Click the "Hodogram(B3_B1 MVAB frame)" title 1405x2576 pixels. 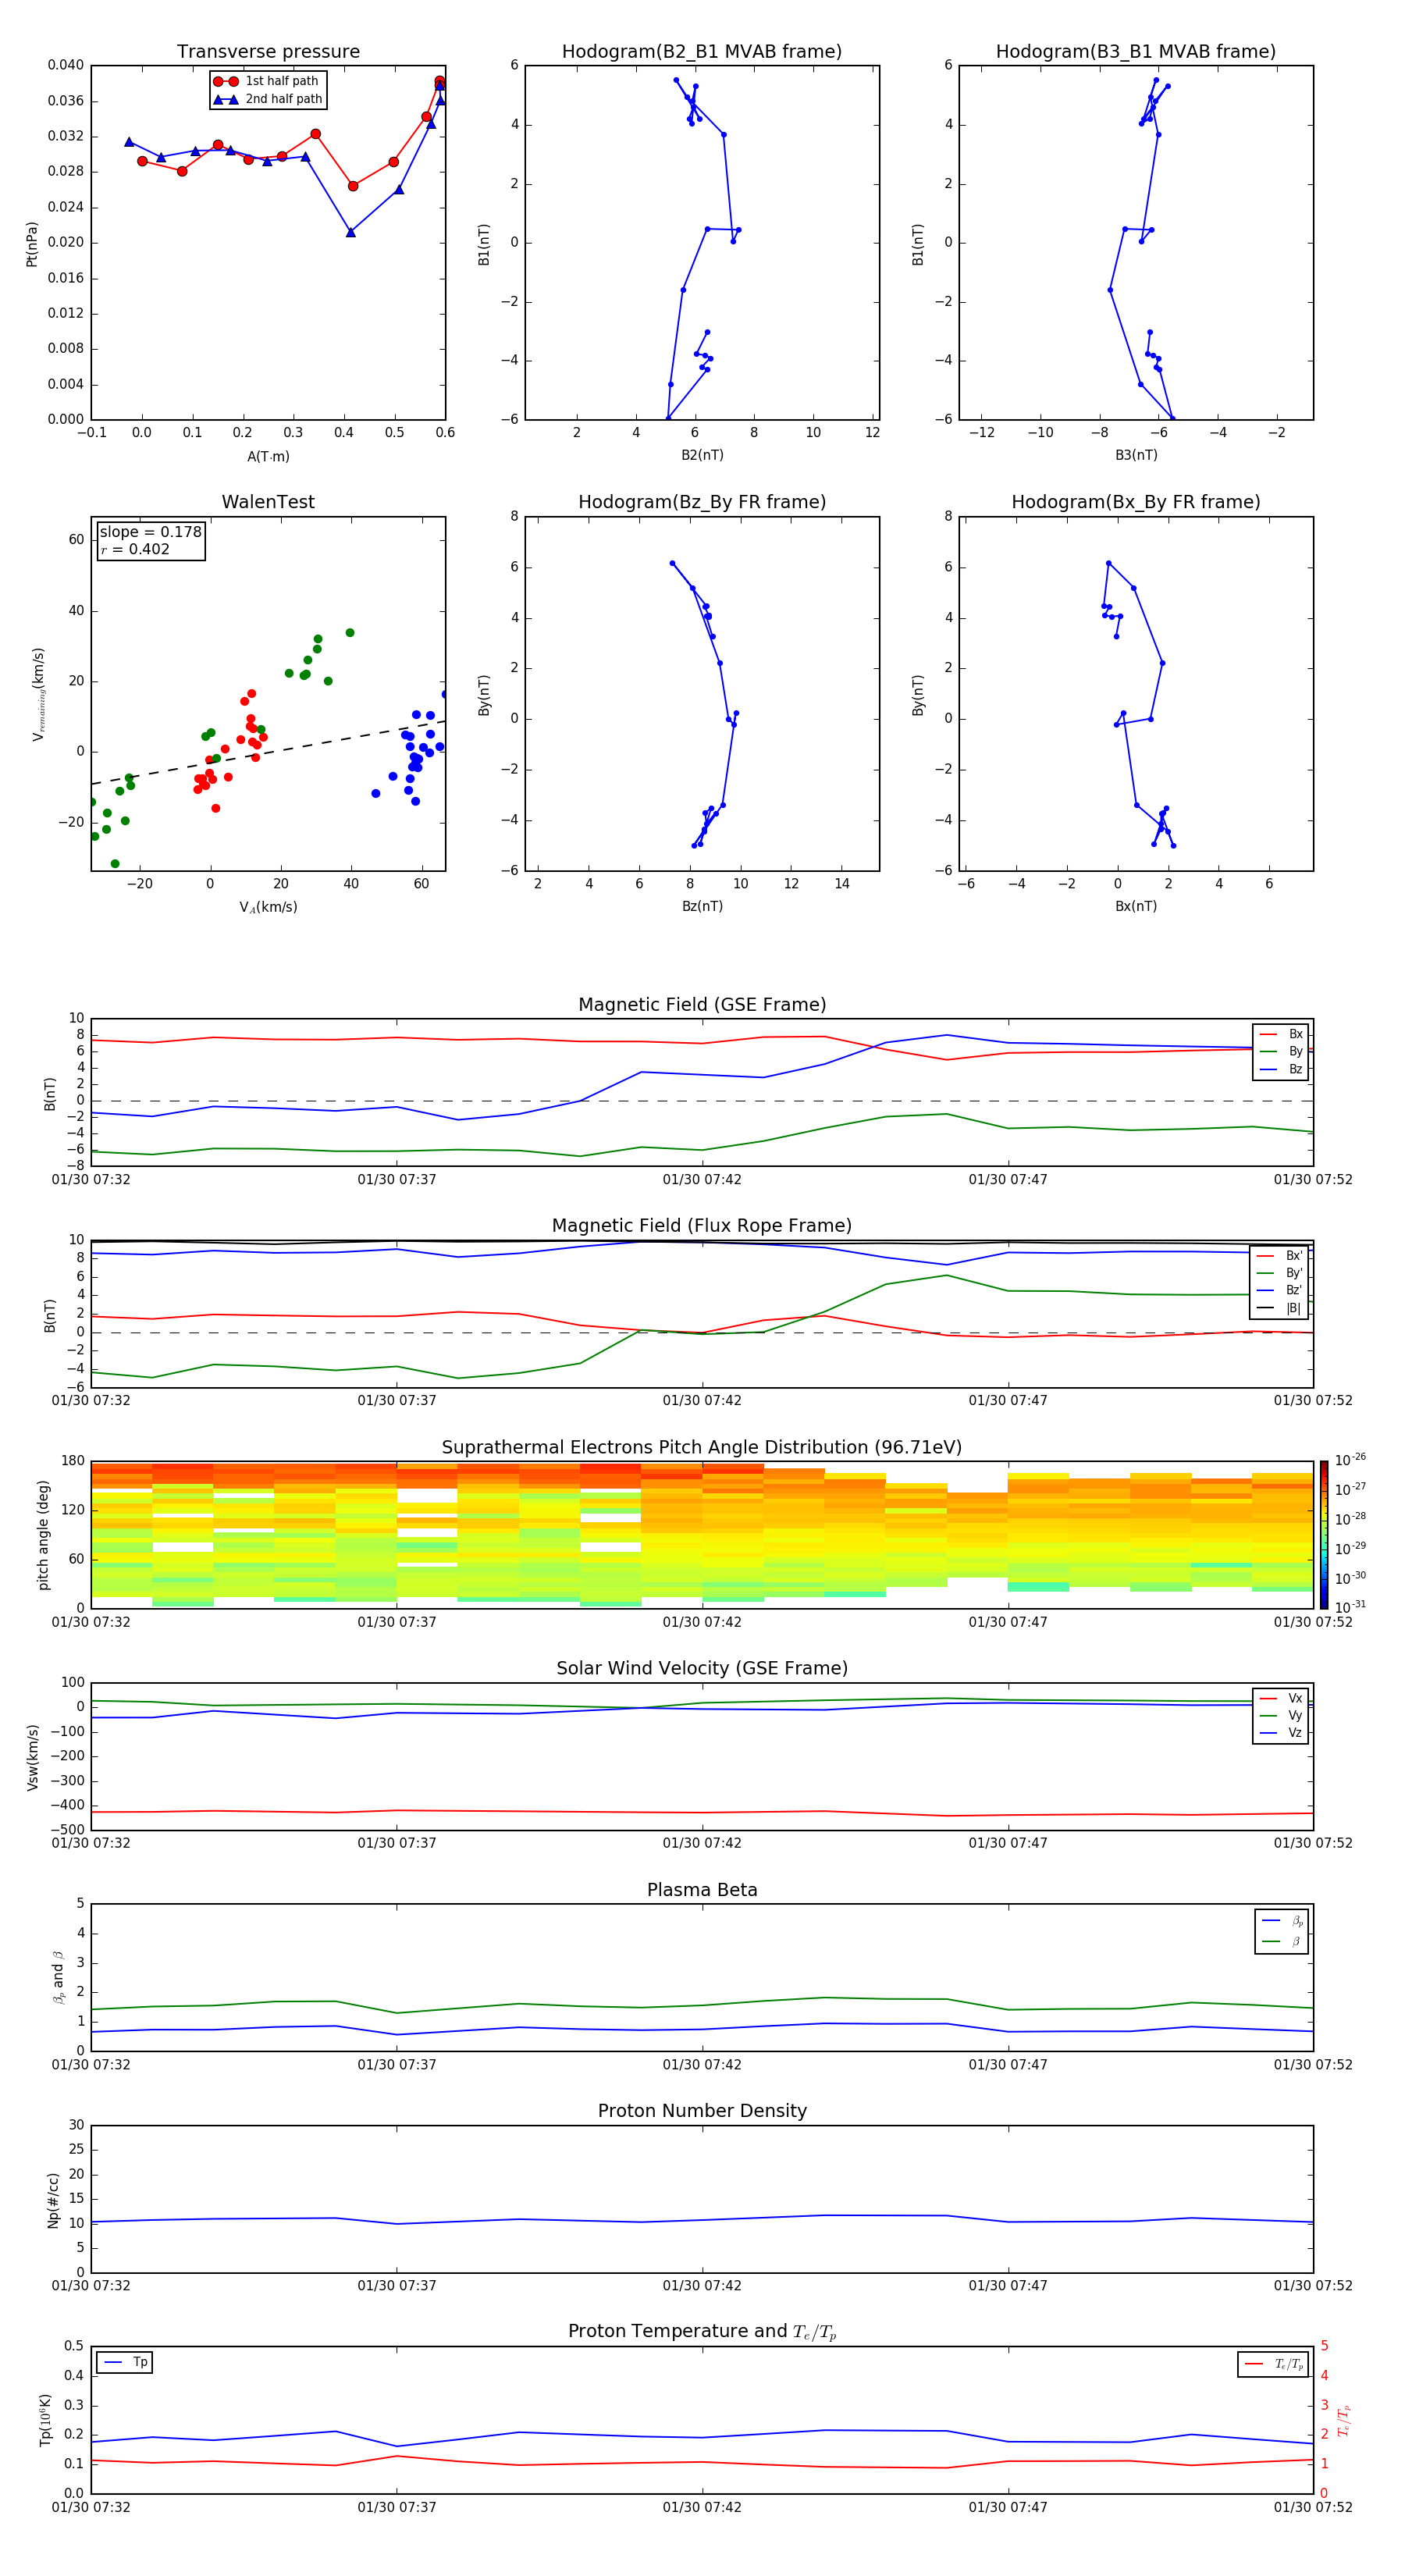(1136, 52)
